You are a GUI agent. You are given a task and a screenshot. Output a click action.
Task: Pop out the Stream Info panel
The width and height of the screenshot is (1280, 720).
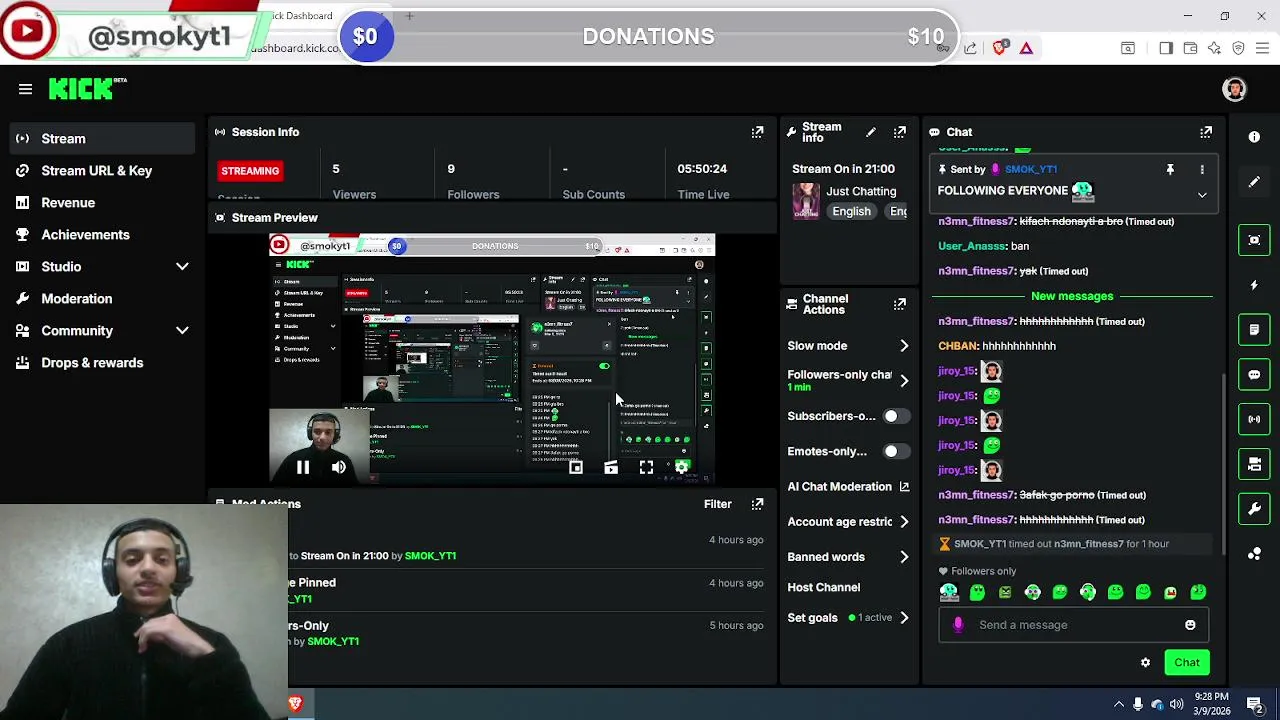pyautogui.click(x=900, y=132)
